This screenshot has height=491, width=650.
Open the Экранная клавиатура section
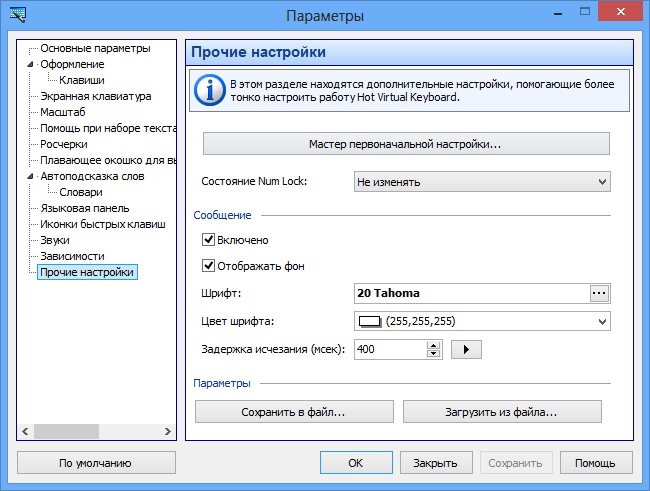click(96, 96)
